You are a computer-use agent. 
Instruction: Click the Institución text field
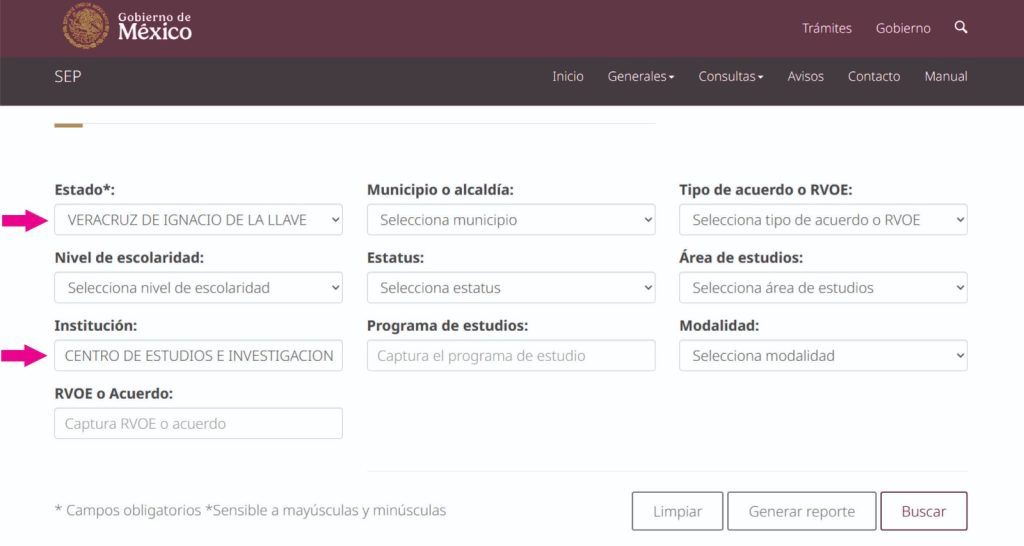pos(198,356)
